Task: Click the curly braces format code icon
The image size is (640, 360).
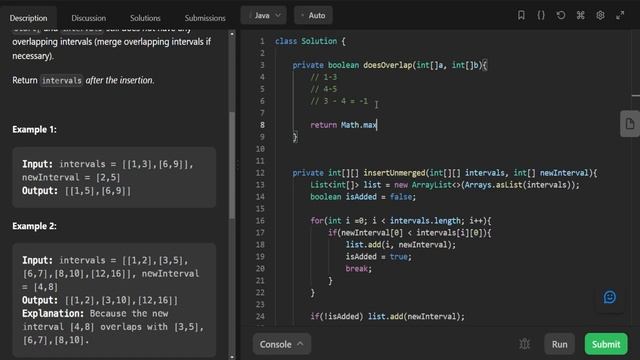Action: [541, 16]
